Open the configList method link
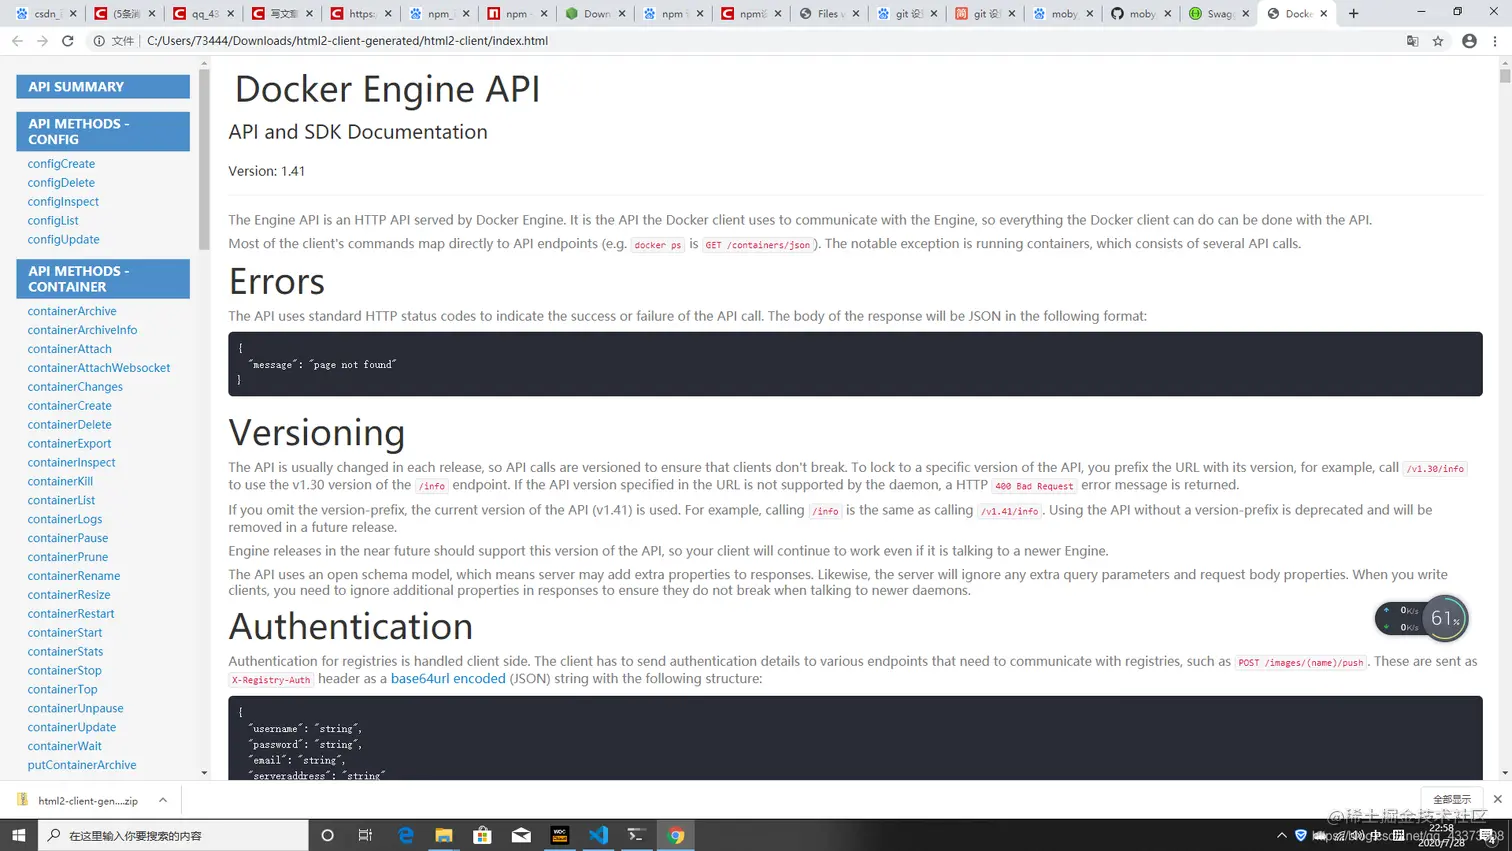1512x851 pixels. [x=53, y=221]
